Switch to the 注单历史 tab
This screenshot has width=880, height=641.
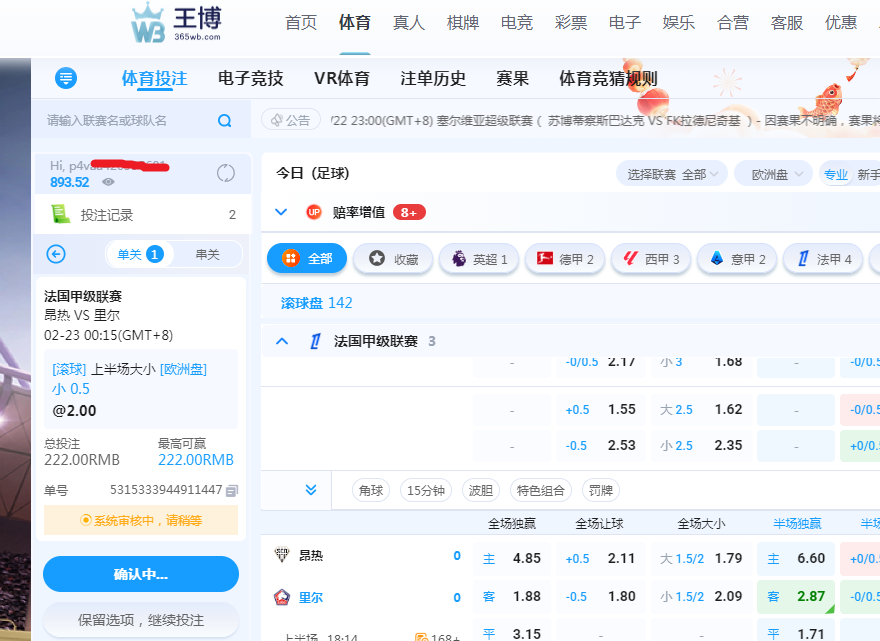click(x=433, y=78)
